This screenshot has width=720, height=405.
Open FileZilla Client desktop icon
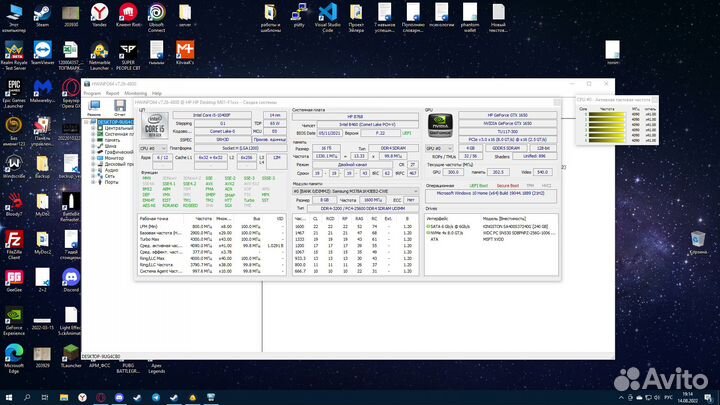[x=14, y=245]
